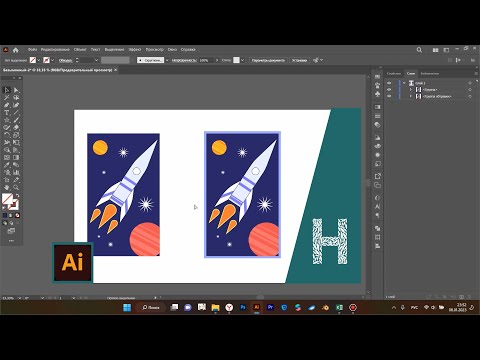Select the Eyedropper tool

click(x=7, y=165)
